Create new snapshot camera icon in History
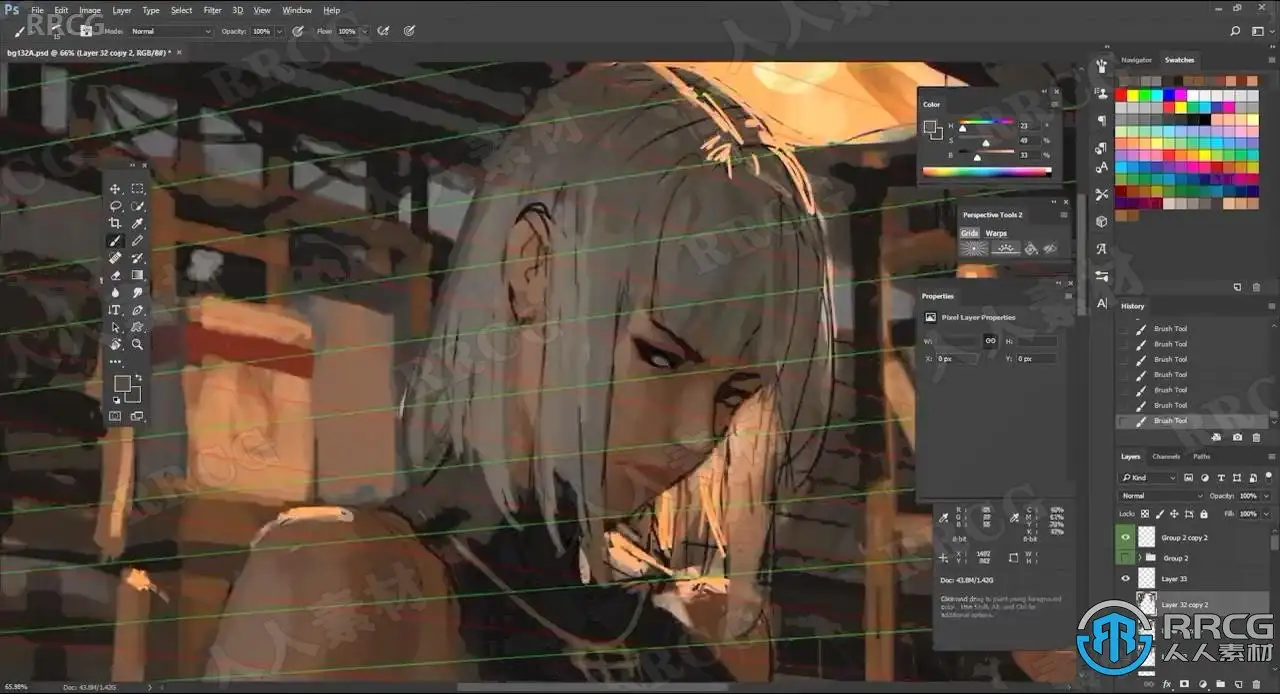Screen dimensions: 1280x694 point(1238,437)
